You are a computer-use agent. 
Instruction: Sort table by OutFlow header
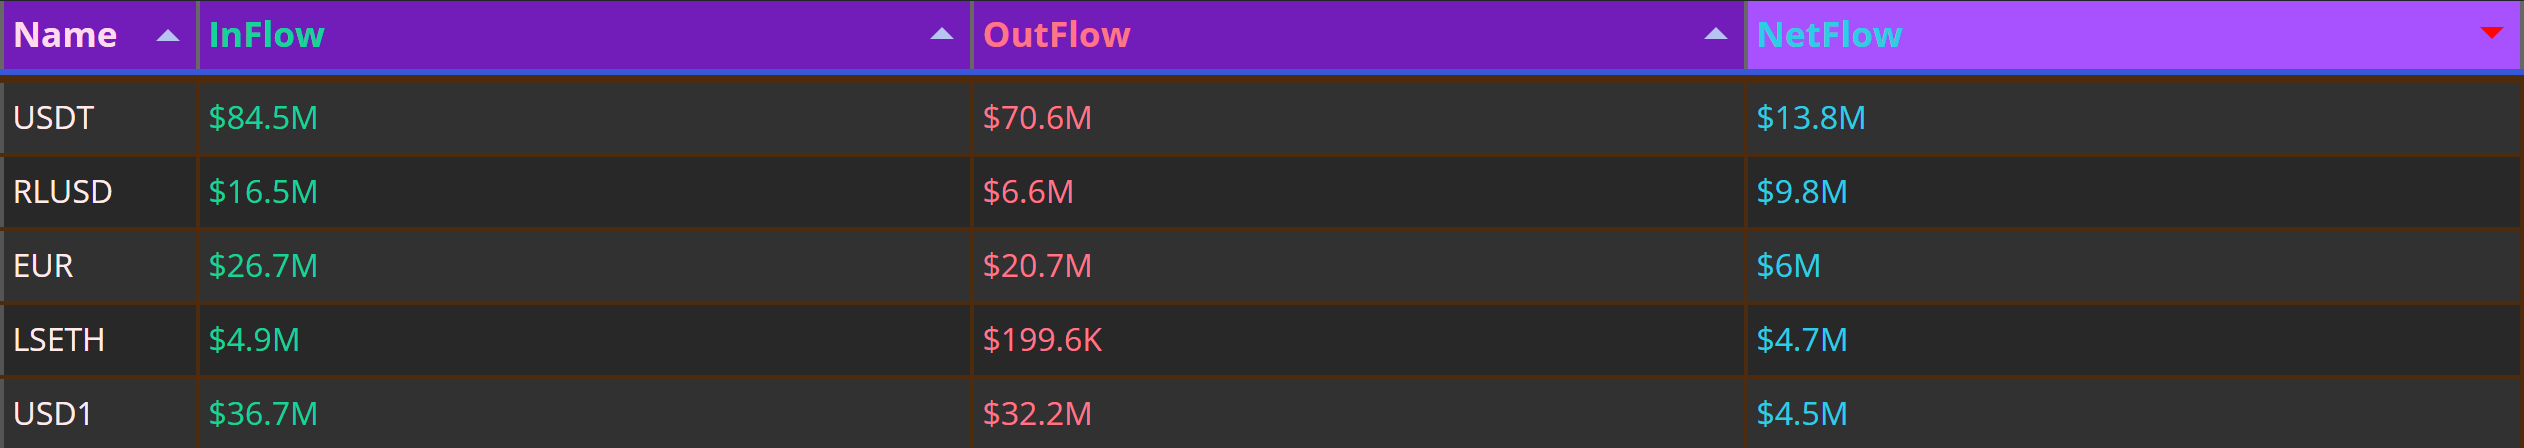tap(1057, 35)
